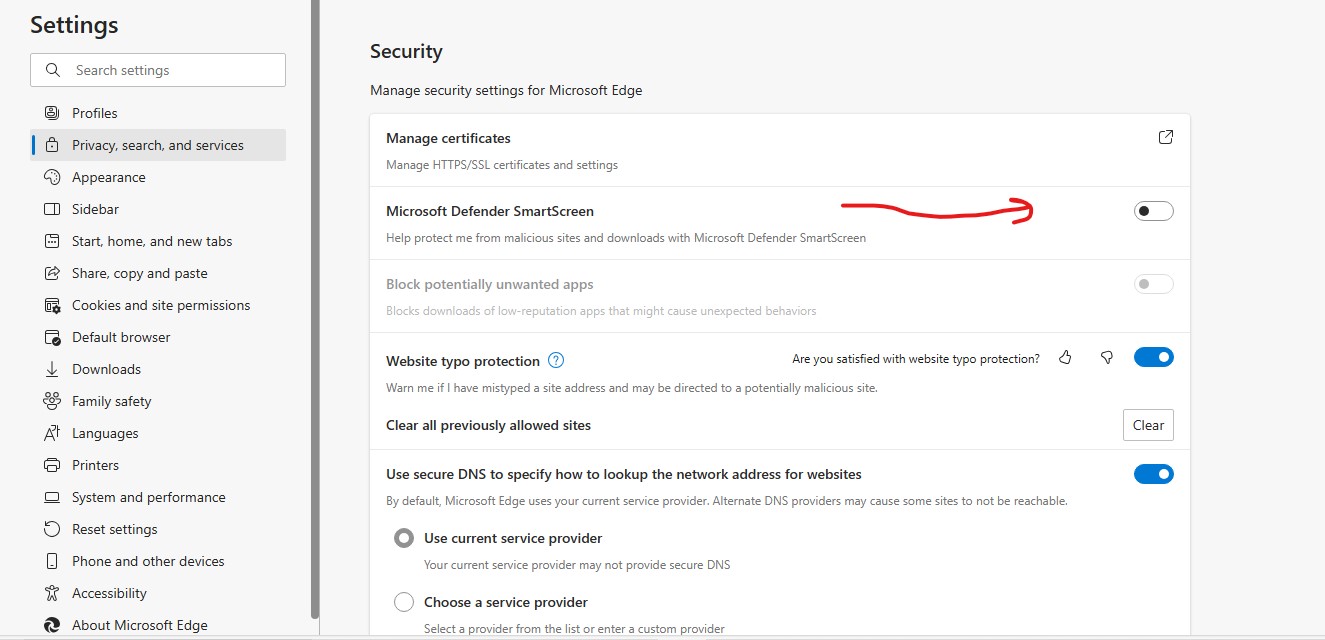1325x640 pixels.
Task: Open the Manage certificates entry
Action: point(780,150)
